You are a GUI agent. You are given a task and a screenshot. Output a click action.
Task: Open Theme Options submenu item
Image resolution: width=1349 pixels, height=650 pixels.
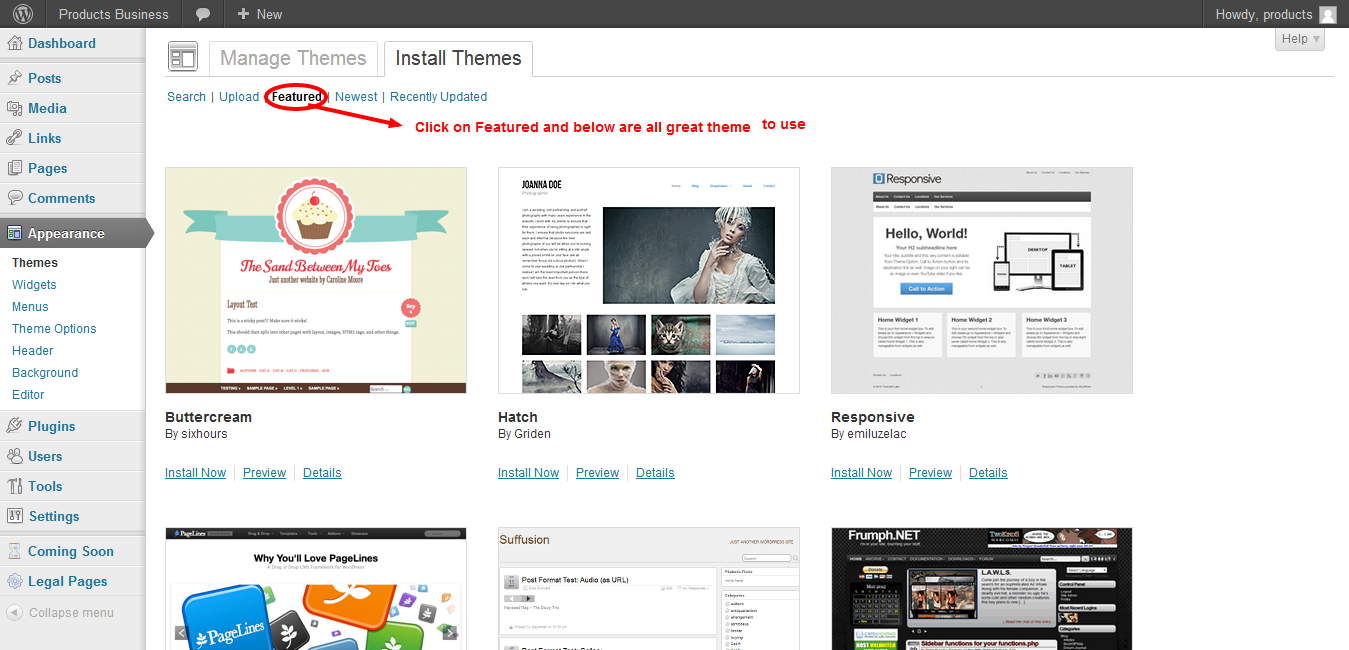pos(54,329)
